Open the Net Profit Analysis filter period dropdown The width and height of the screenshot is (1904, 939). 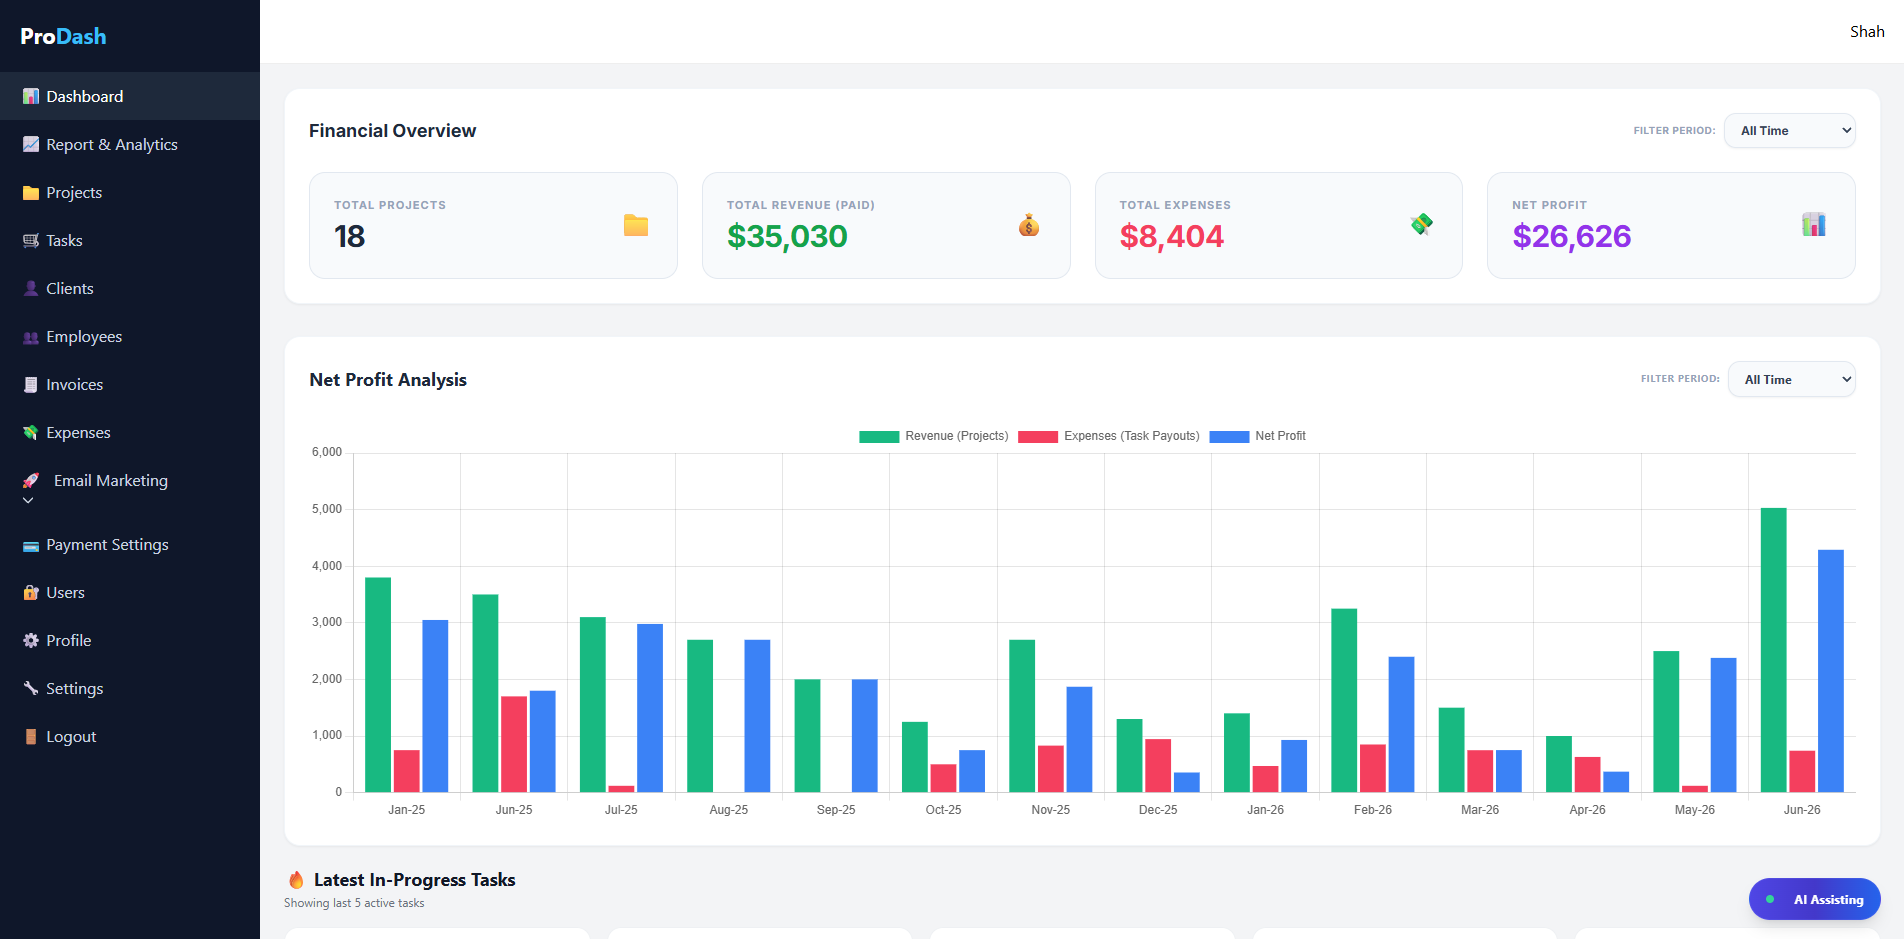tap(1792, 379)
